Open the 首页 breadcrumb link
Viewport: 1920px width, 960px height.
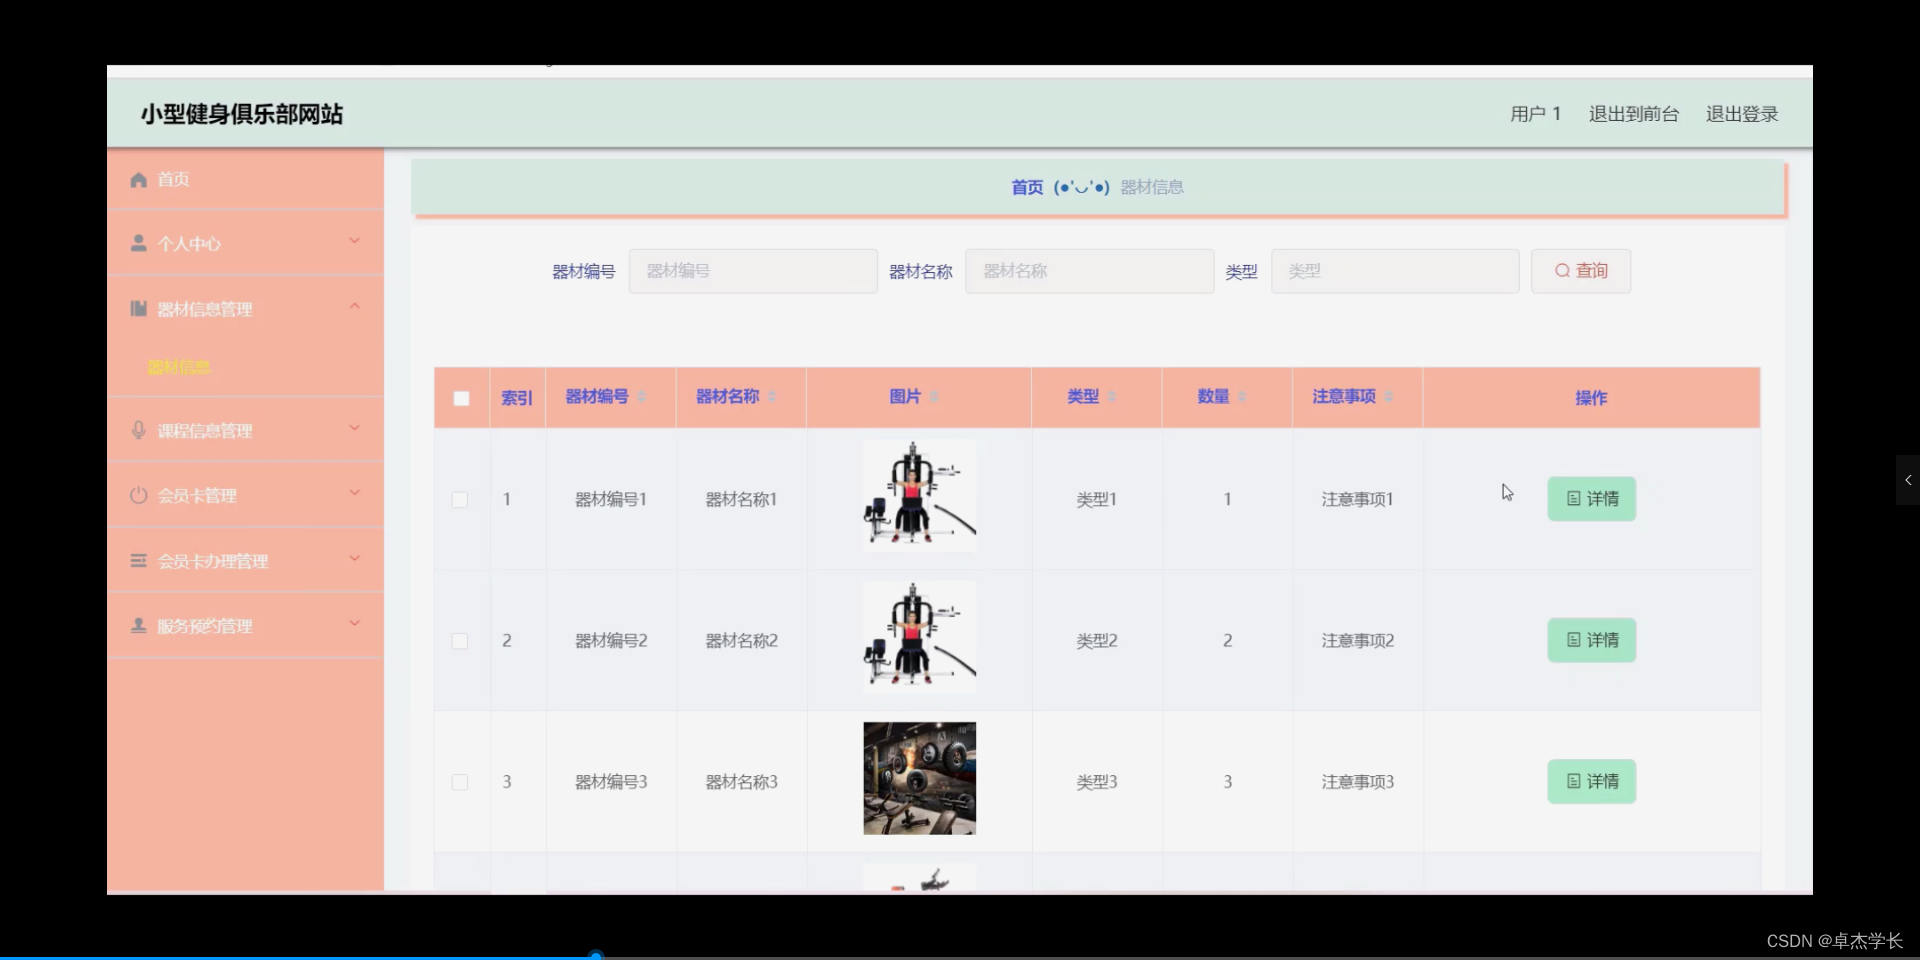1026,187
